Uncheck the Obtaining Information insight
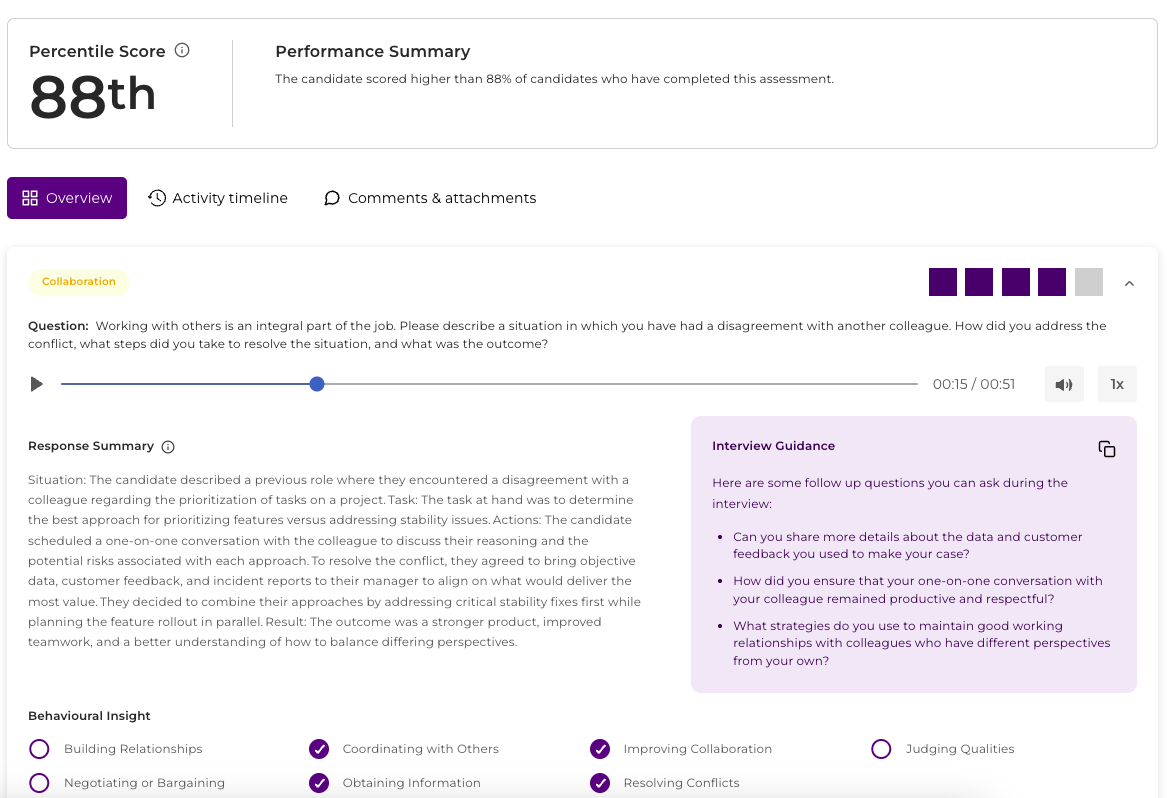This screenshot has height=798, width=1167. (x=319, y=783)
